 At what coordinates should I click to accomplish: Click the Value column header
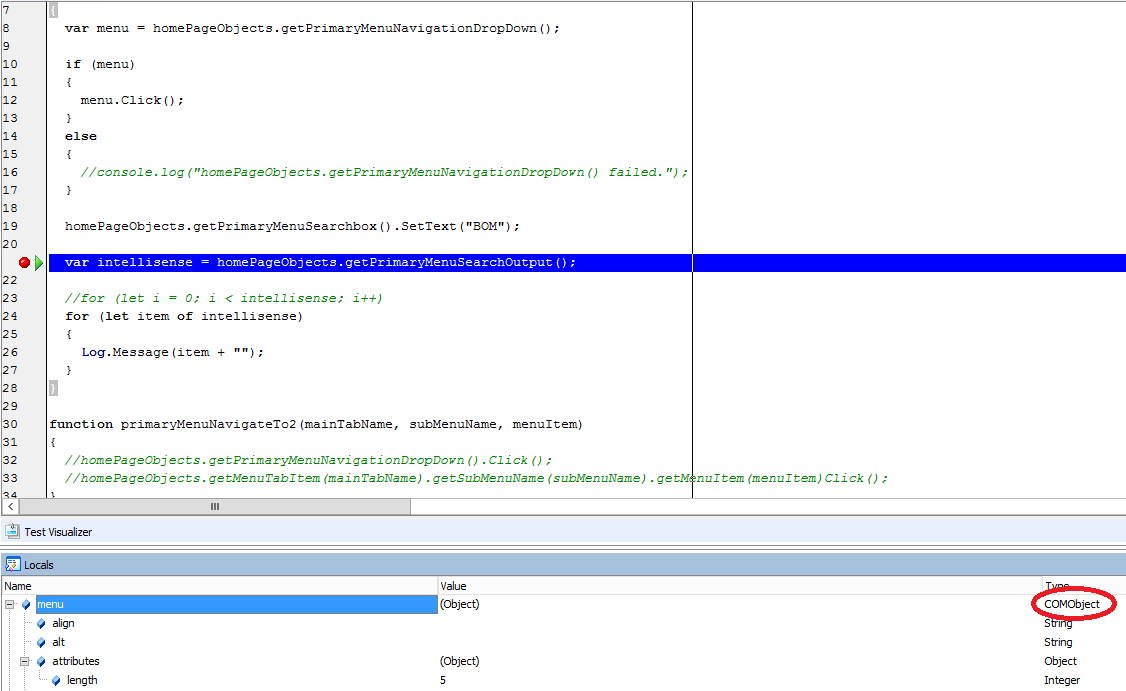(x=452, y=586)
